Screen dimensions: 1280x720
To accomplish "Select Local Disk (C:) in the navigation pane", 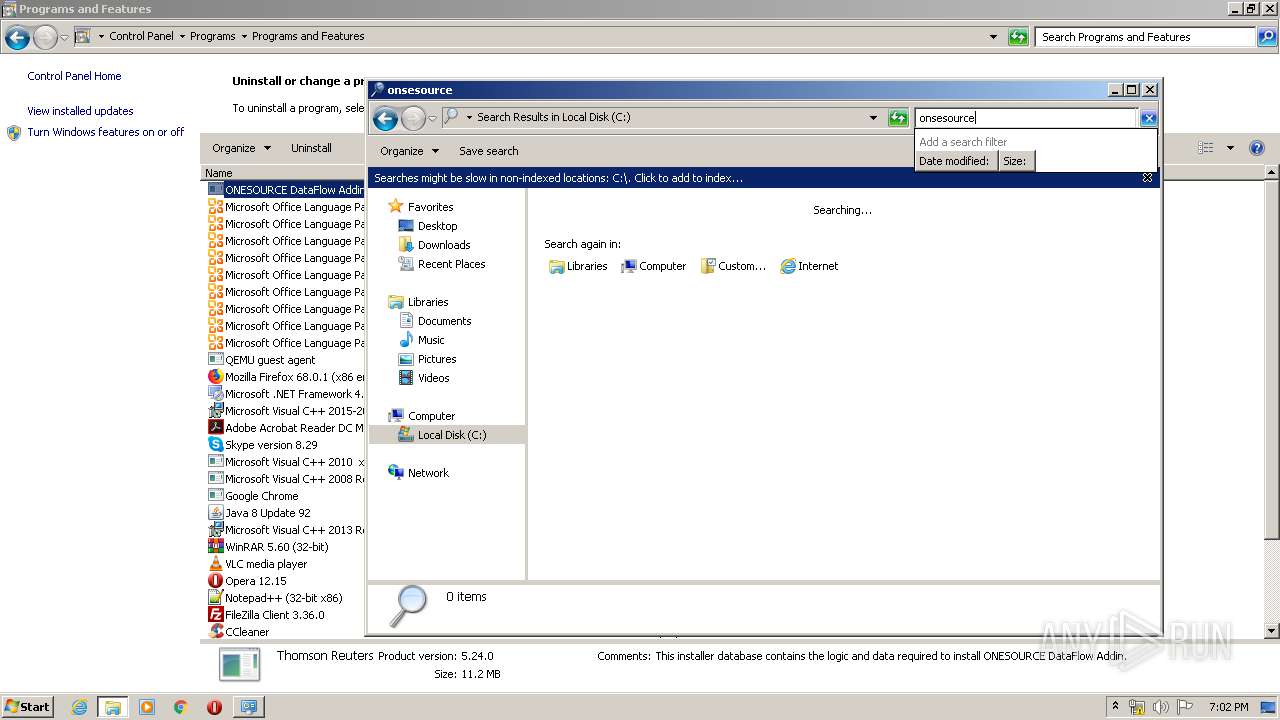I will click(447, 435).
